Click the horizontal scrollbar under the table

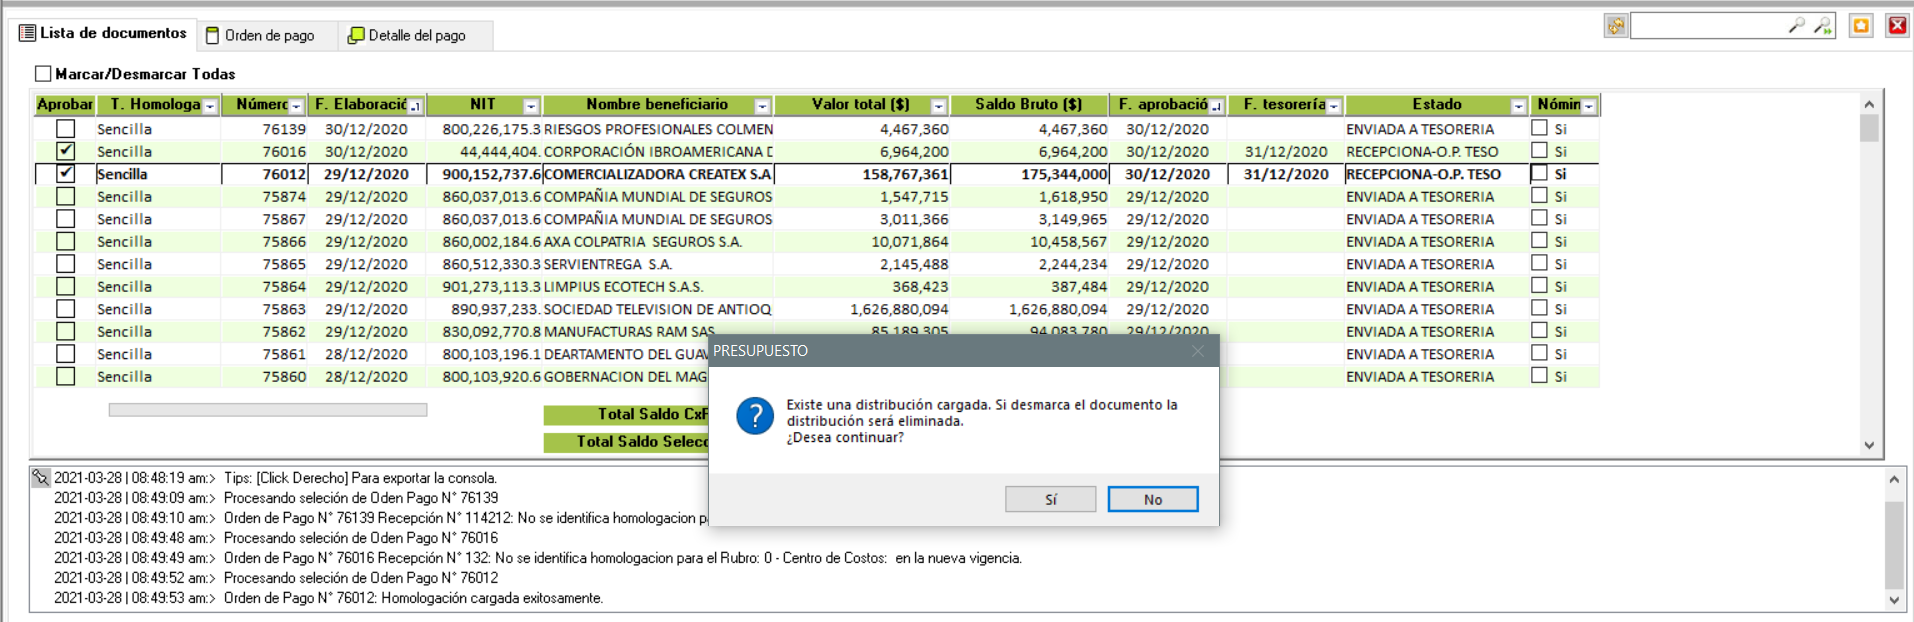[x=267, y=410]
